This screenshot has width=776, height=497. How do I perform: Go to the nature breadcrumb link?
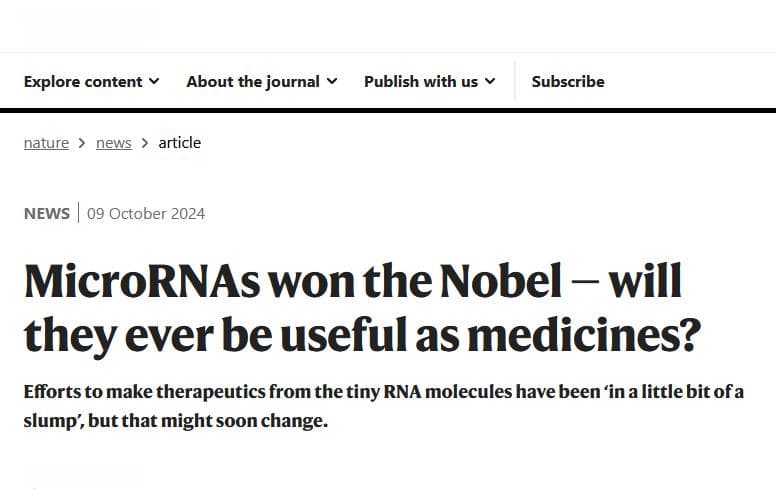pyautogui.click(x=47, y=143)
